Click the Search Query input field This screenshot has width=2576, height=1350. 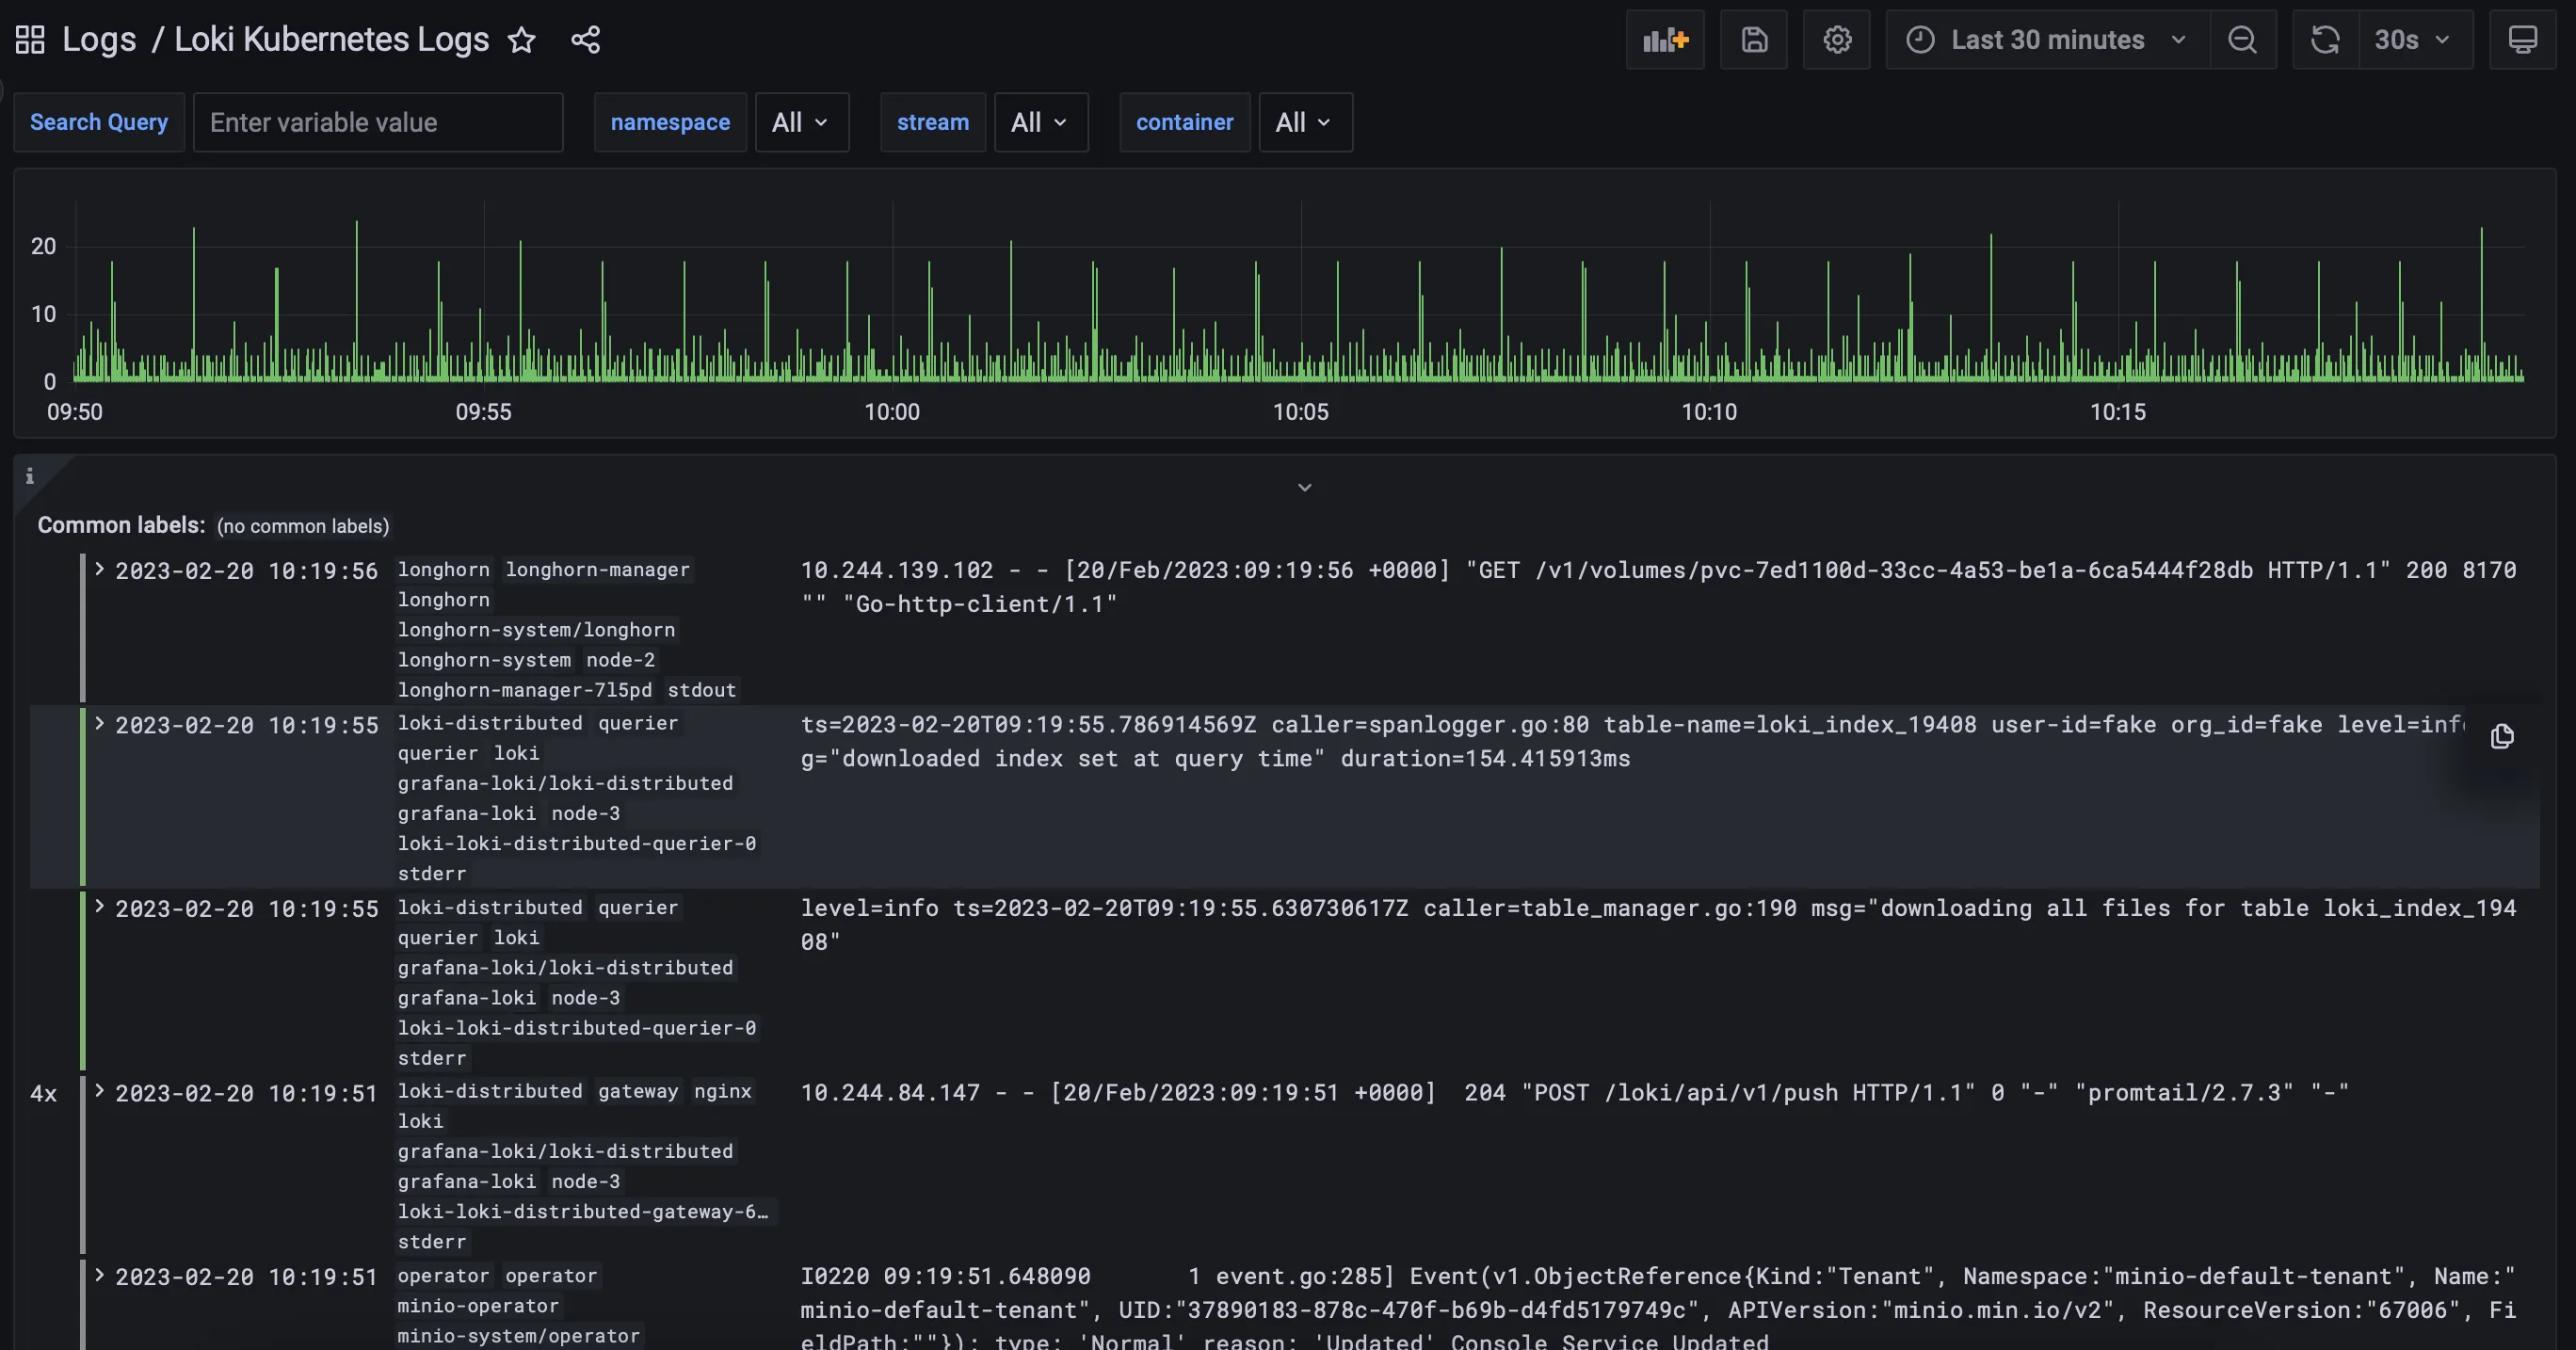[378, 122]
